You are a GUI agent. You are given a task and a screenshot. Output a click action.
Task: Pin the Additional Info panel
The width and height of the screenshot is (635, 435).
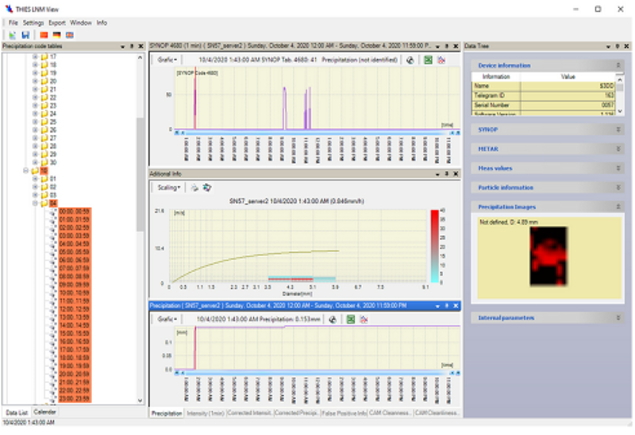click(447, 174)
